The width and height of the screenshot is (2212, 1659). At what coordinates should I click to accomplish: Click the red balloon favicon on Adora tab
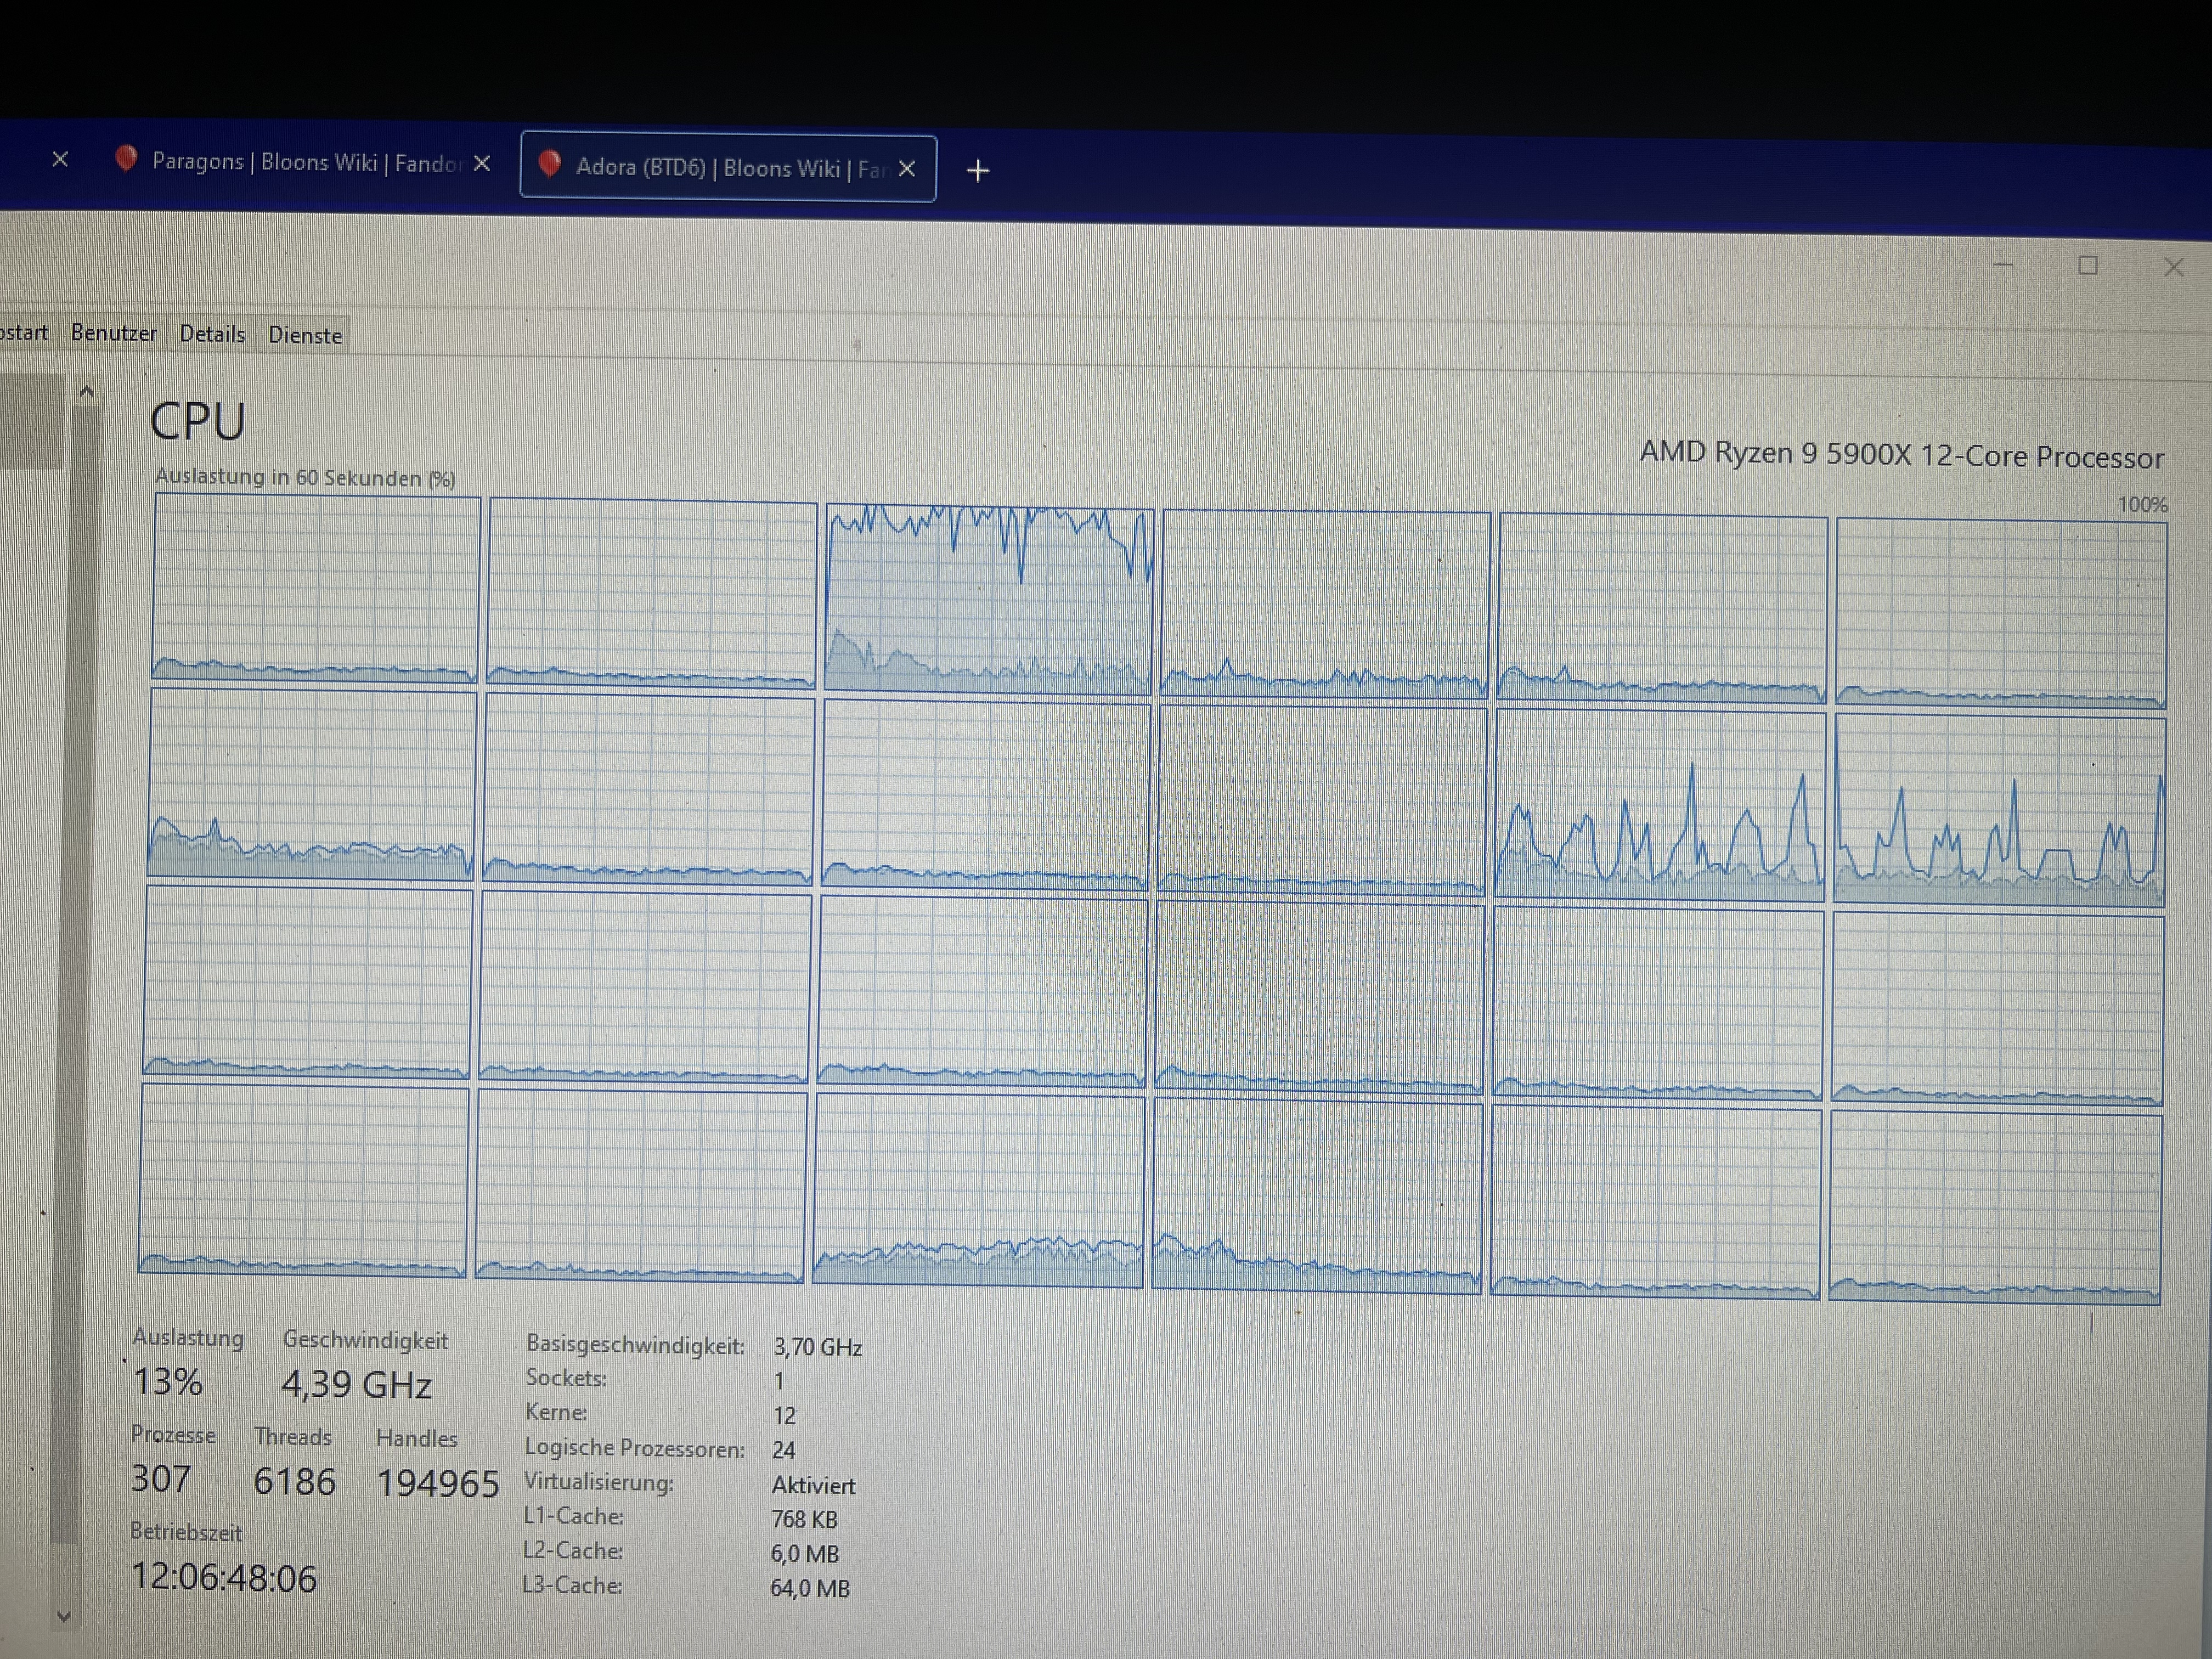[549, 163]
